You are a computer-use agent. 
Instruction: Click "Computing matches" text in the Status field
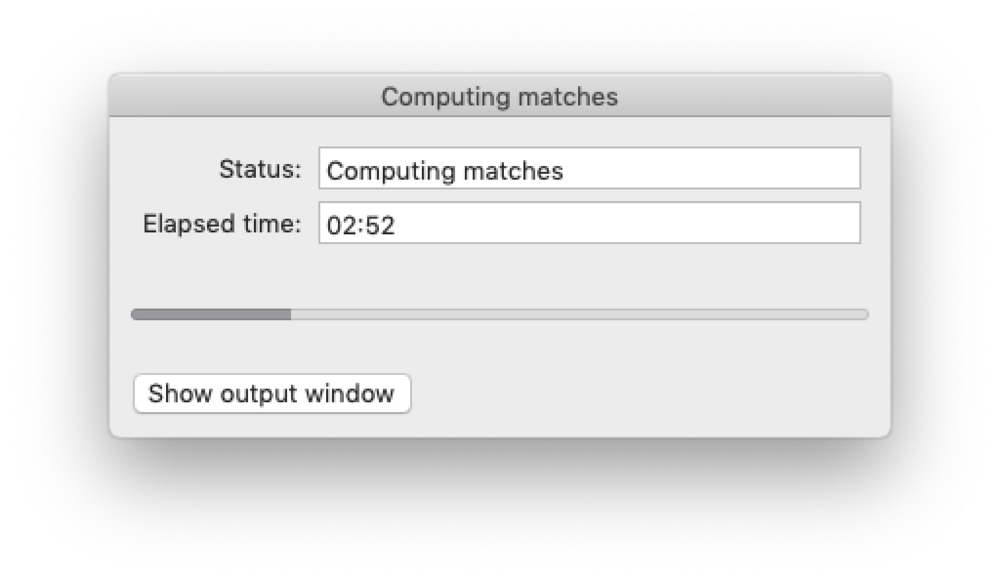445,171
